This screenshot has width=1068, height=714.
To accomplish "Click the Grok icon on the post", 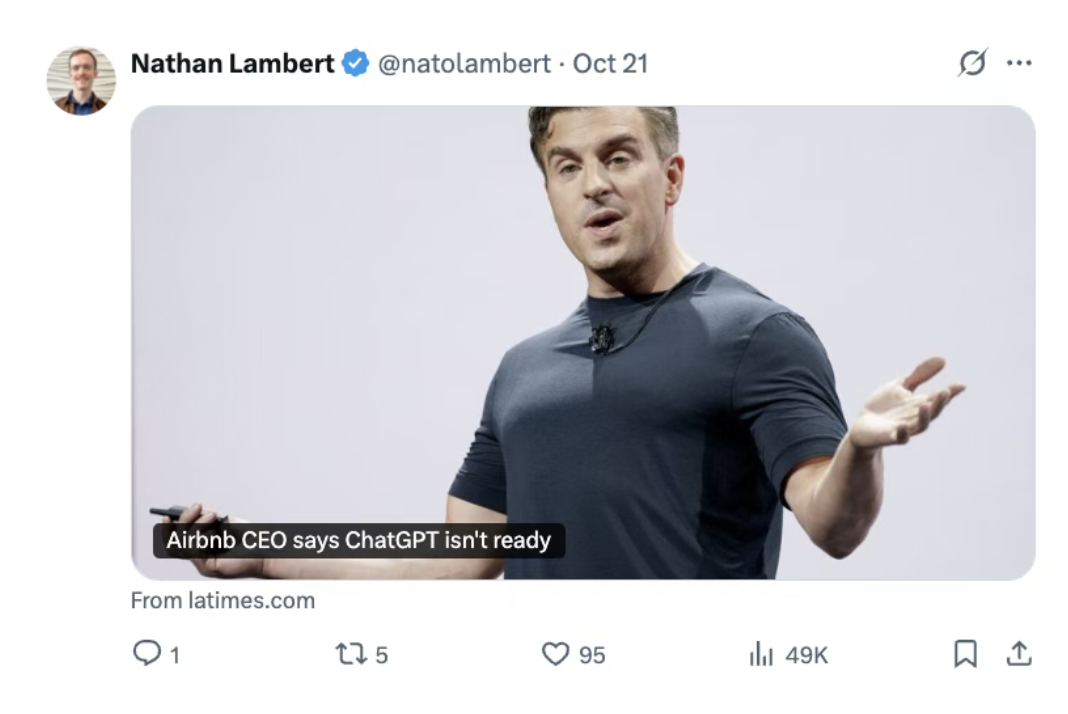I will pyautogui.click(x=971, y=63).
